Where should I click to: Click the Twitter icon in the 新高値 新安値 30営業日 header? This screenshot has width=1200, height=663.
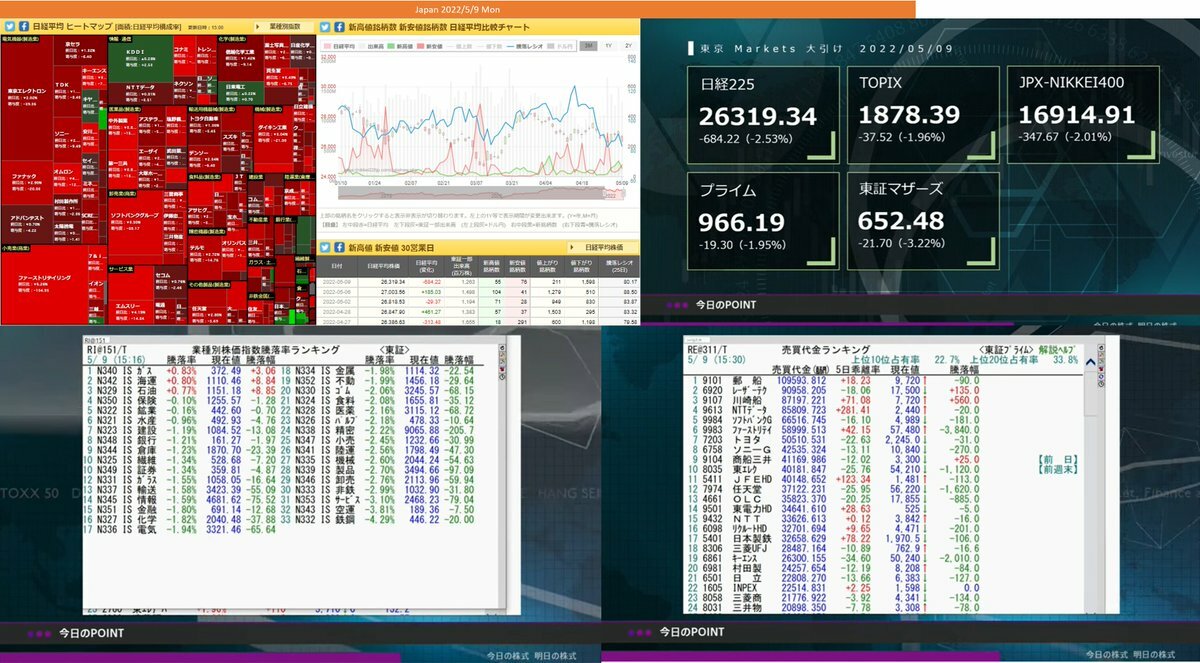[327, 247]
